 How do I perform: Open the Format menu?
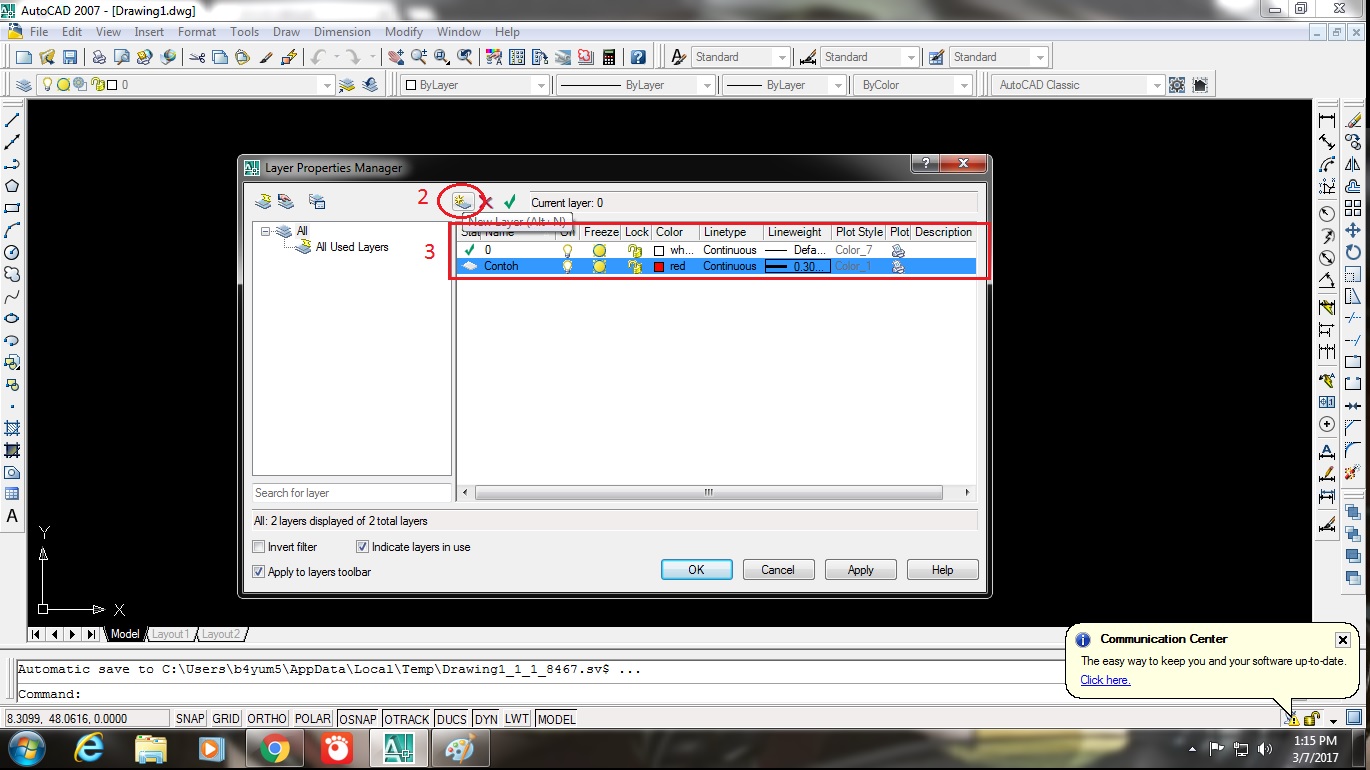tap(197, 31)
